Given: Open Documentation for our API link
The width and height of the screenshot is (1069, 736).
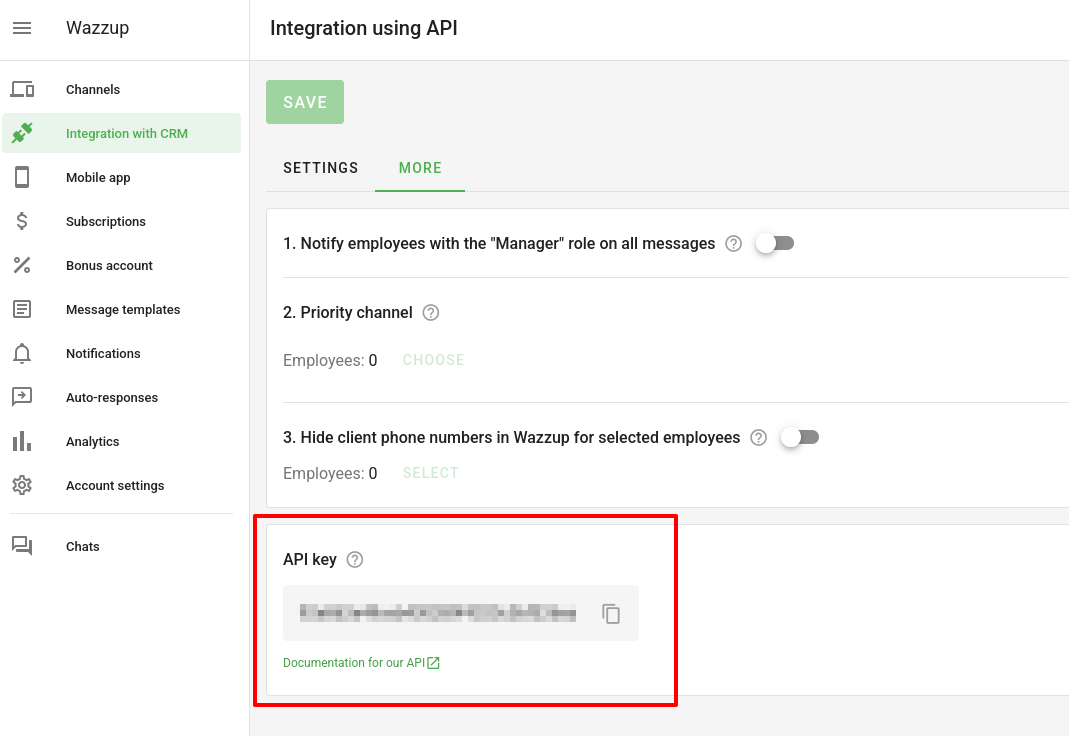Looking at the screenshot, I should [x=354, y=662].
